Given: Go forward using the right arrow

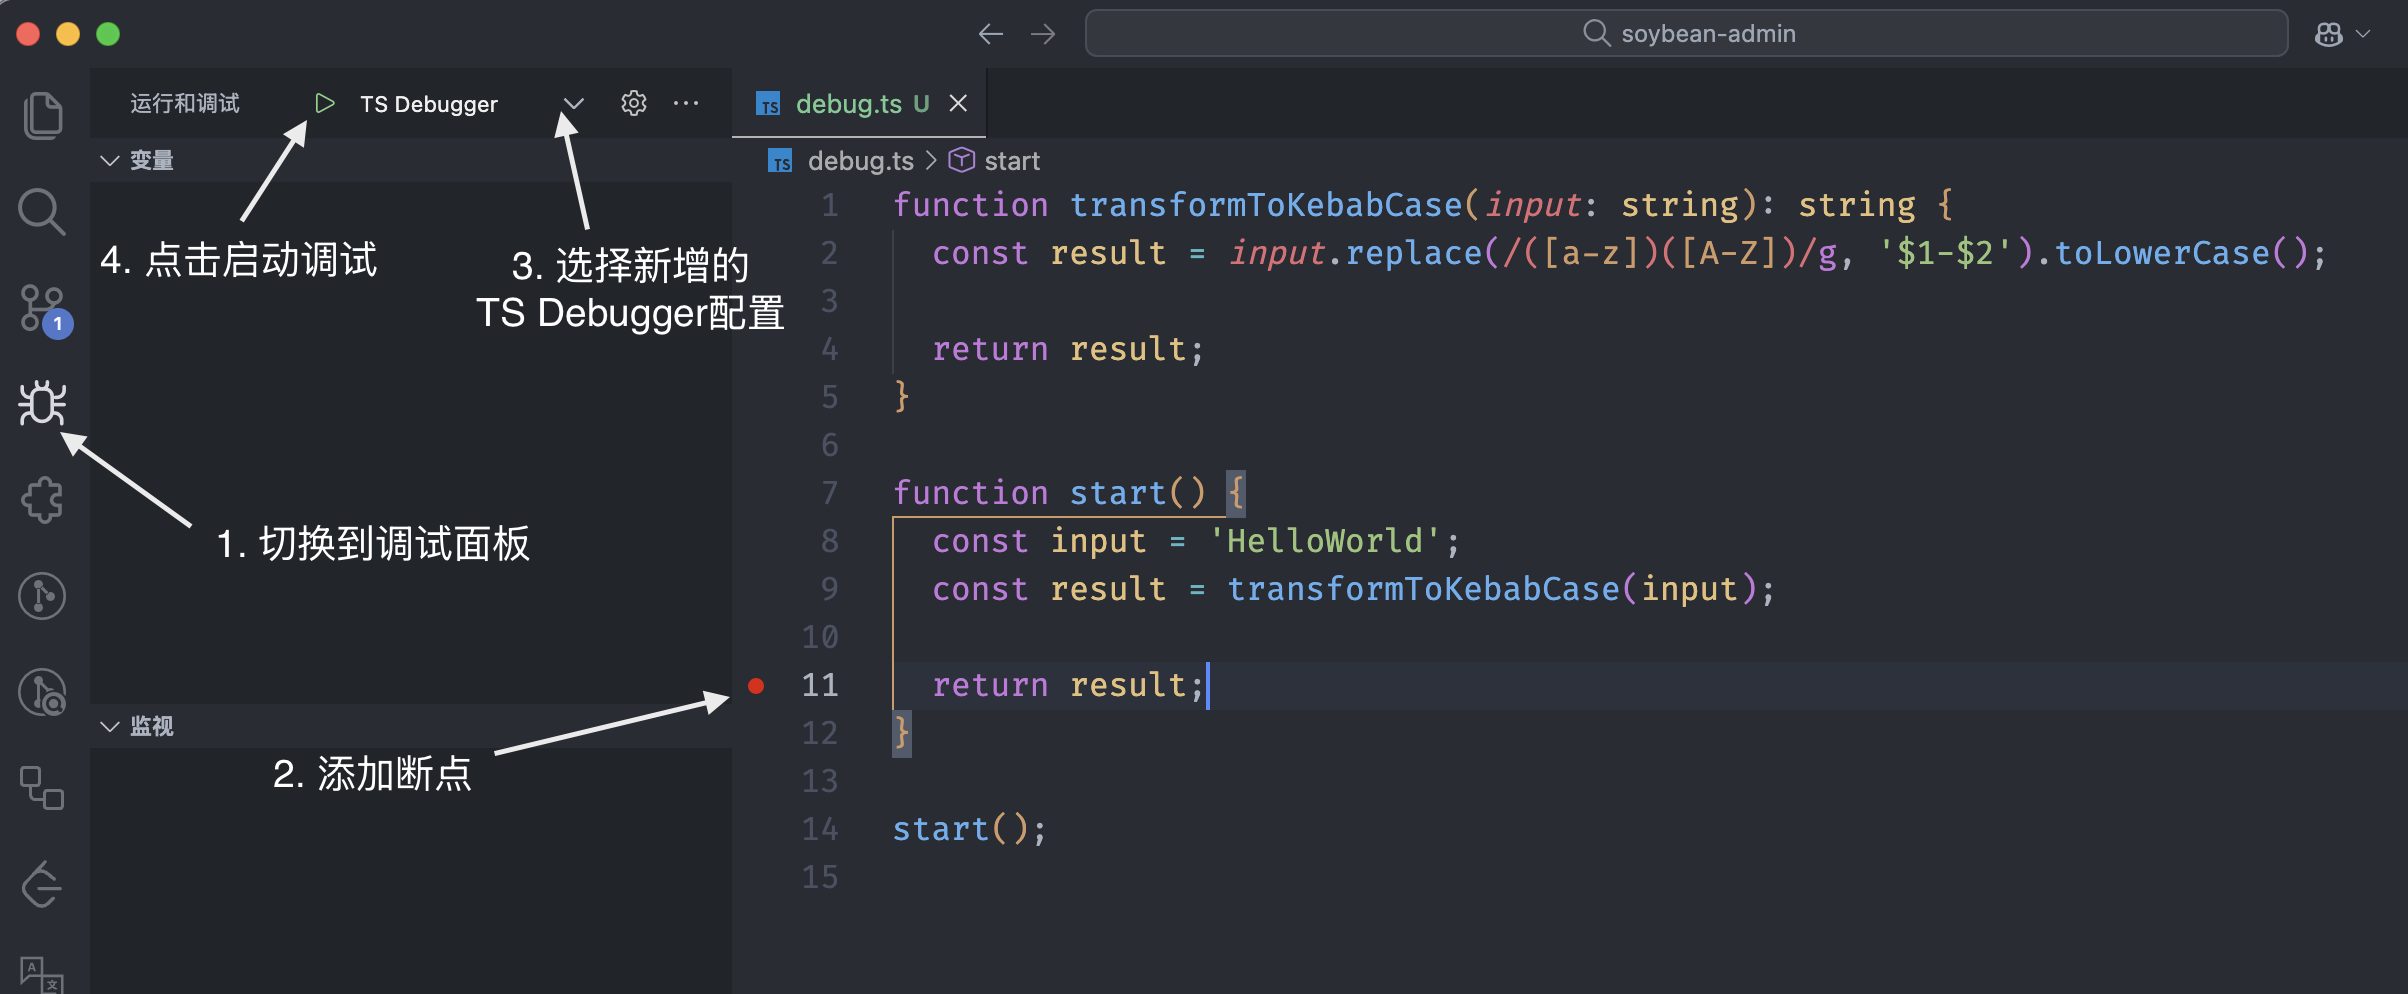Looking at the screenshot, I should [x=1043, y=34].
